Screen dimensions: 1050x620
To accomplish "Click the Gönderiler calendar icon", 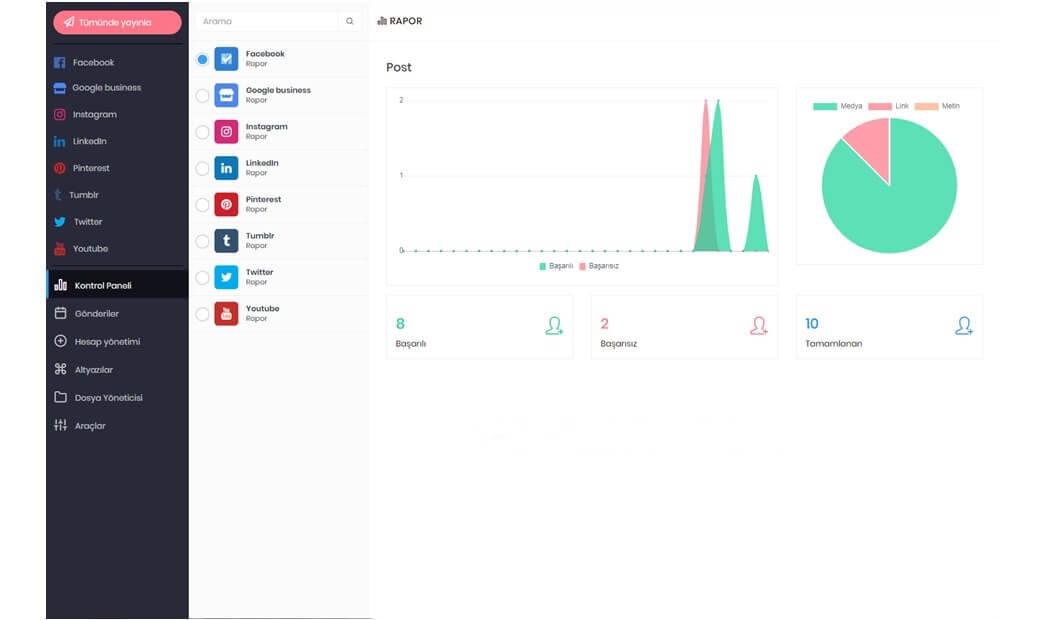I will click(x=60, y=313).
